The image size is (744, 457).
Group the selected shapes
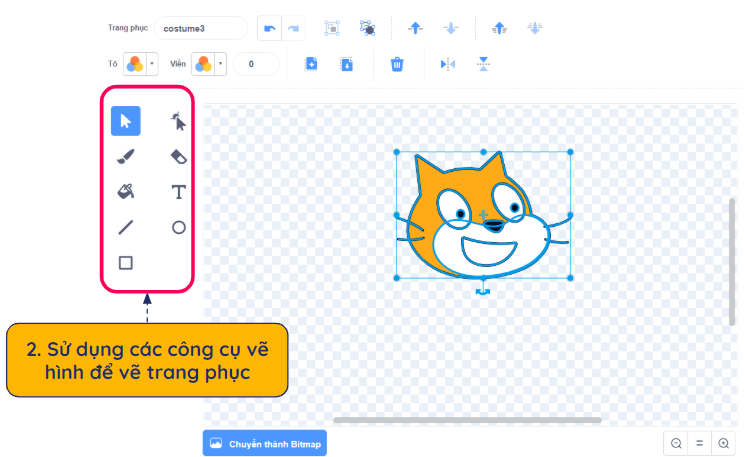[x=332, y=28]
